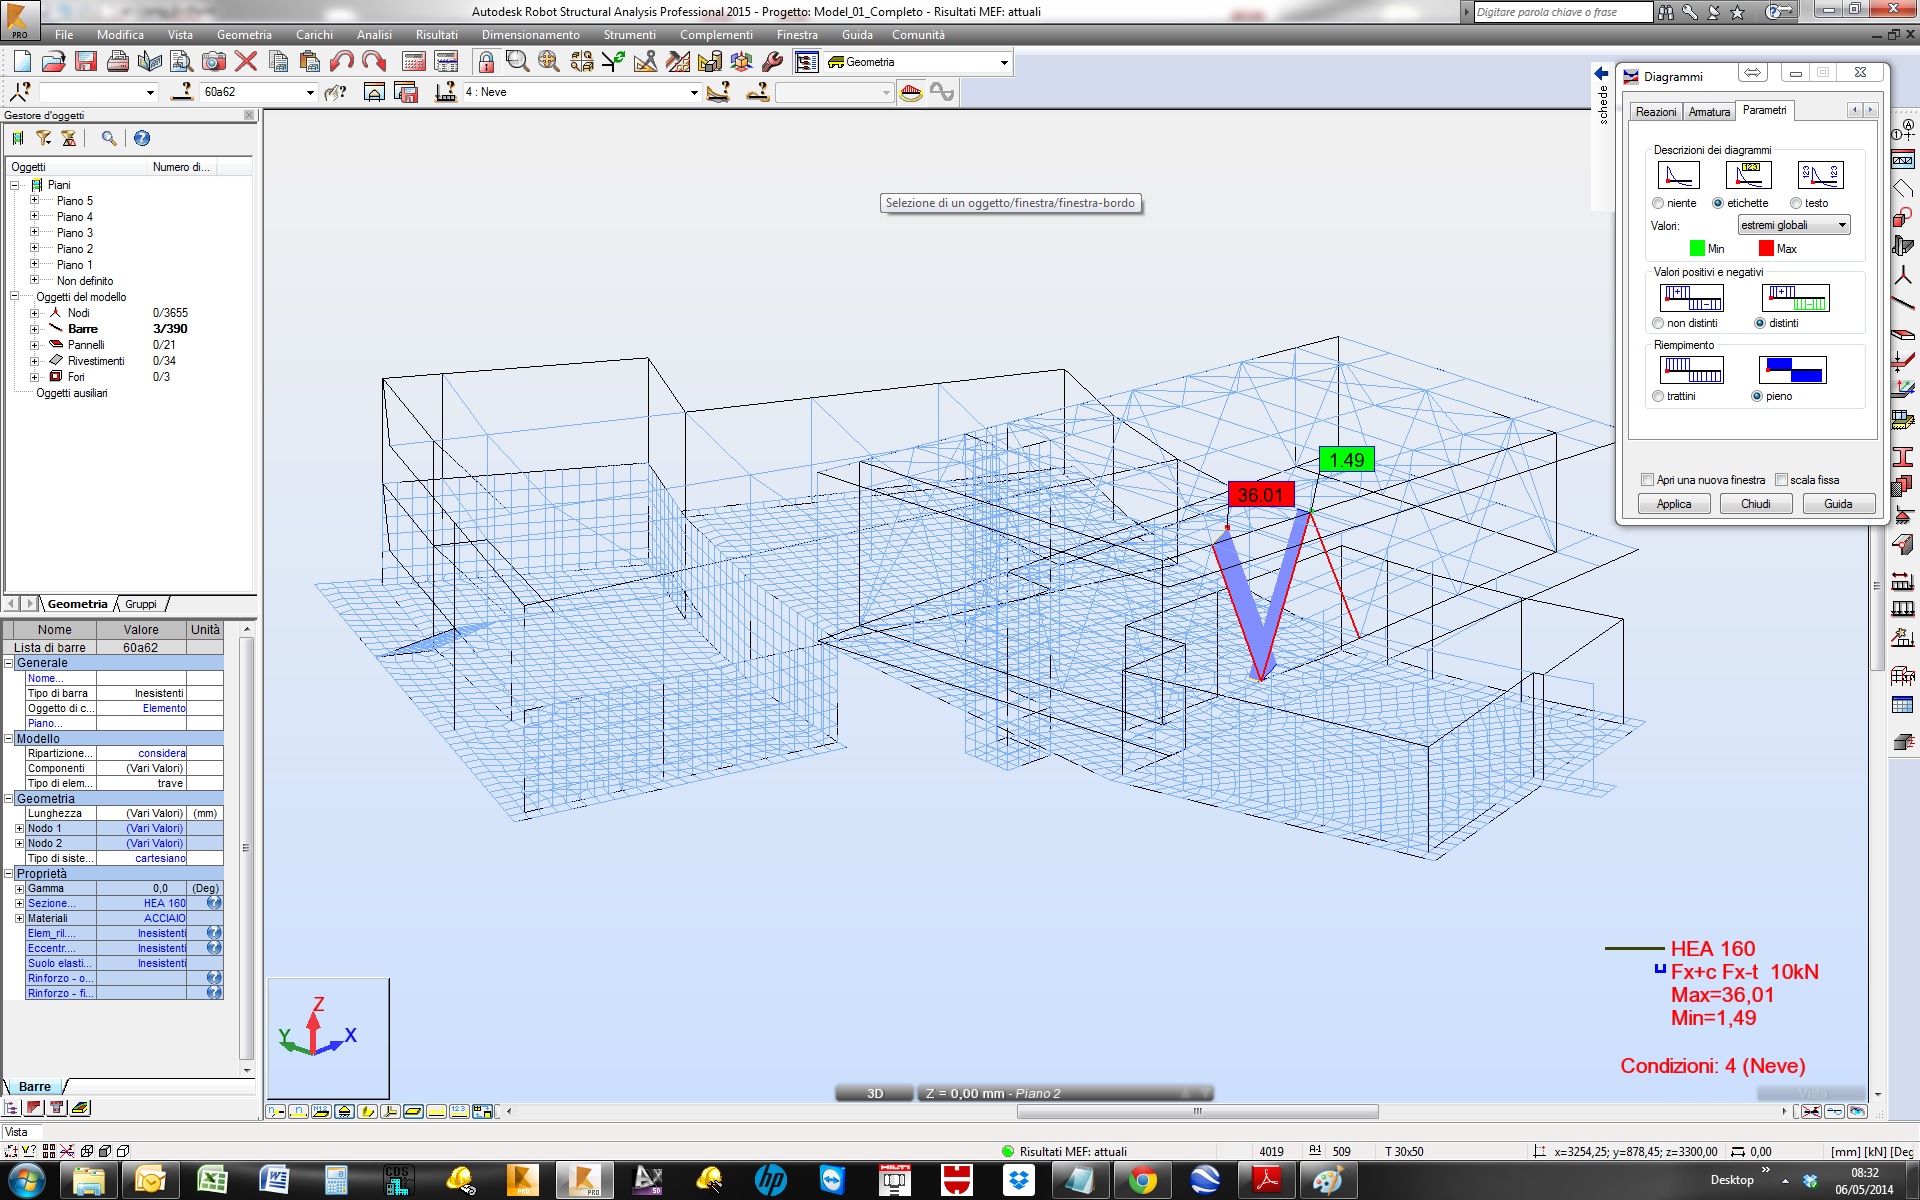Open the '60a62' bar selection dropdown
Viewport: 1920px width, 1200px height.
[x=310, y=92]
